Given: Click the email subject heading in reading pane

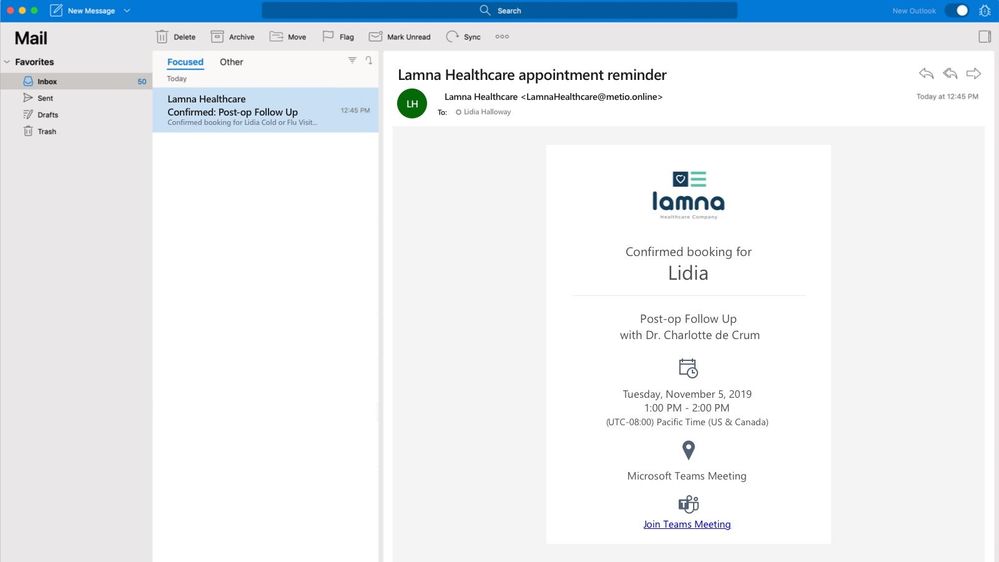Looking at the screenshot, I should pyautogui.click(x=532, y=75).
